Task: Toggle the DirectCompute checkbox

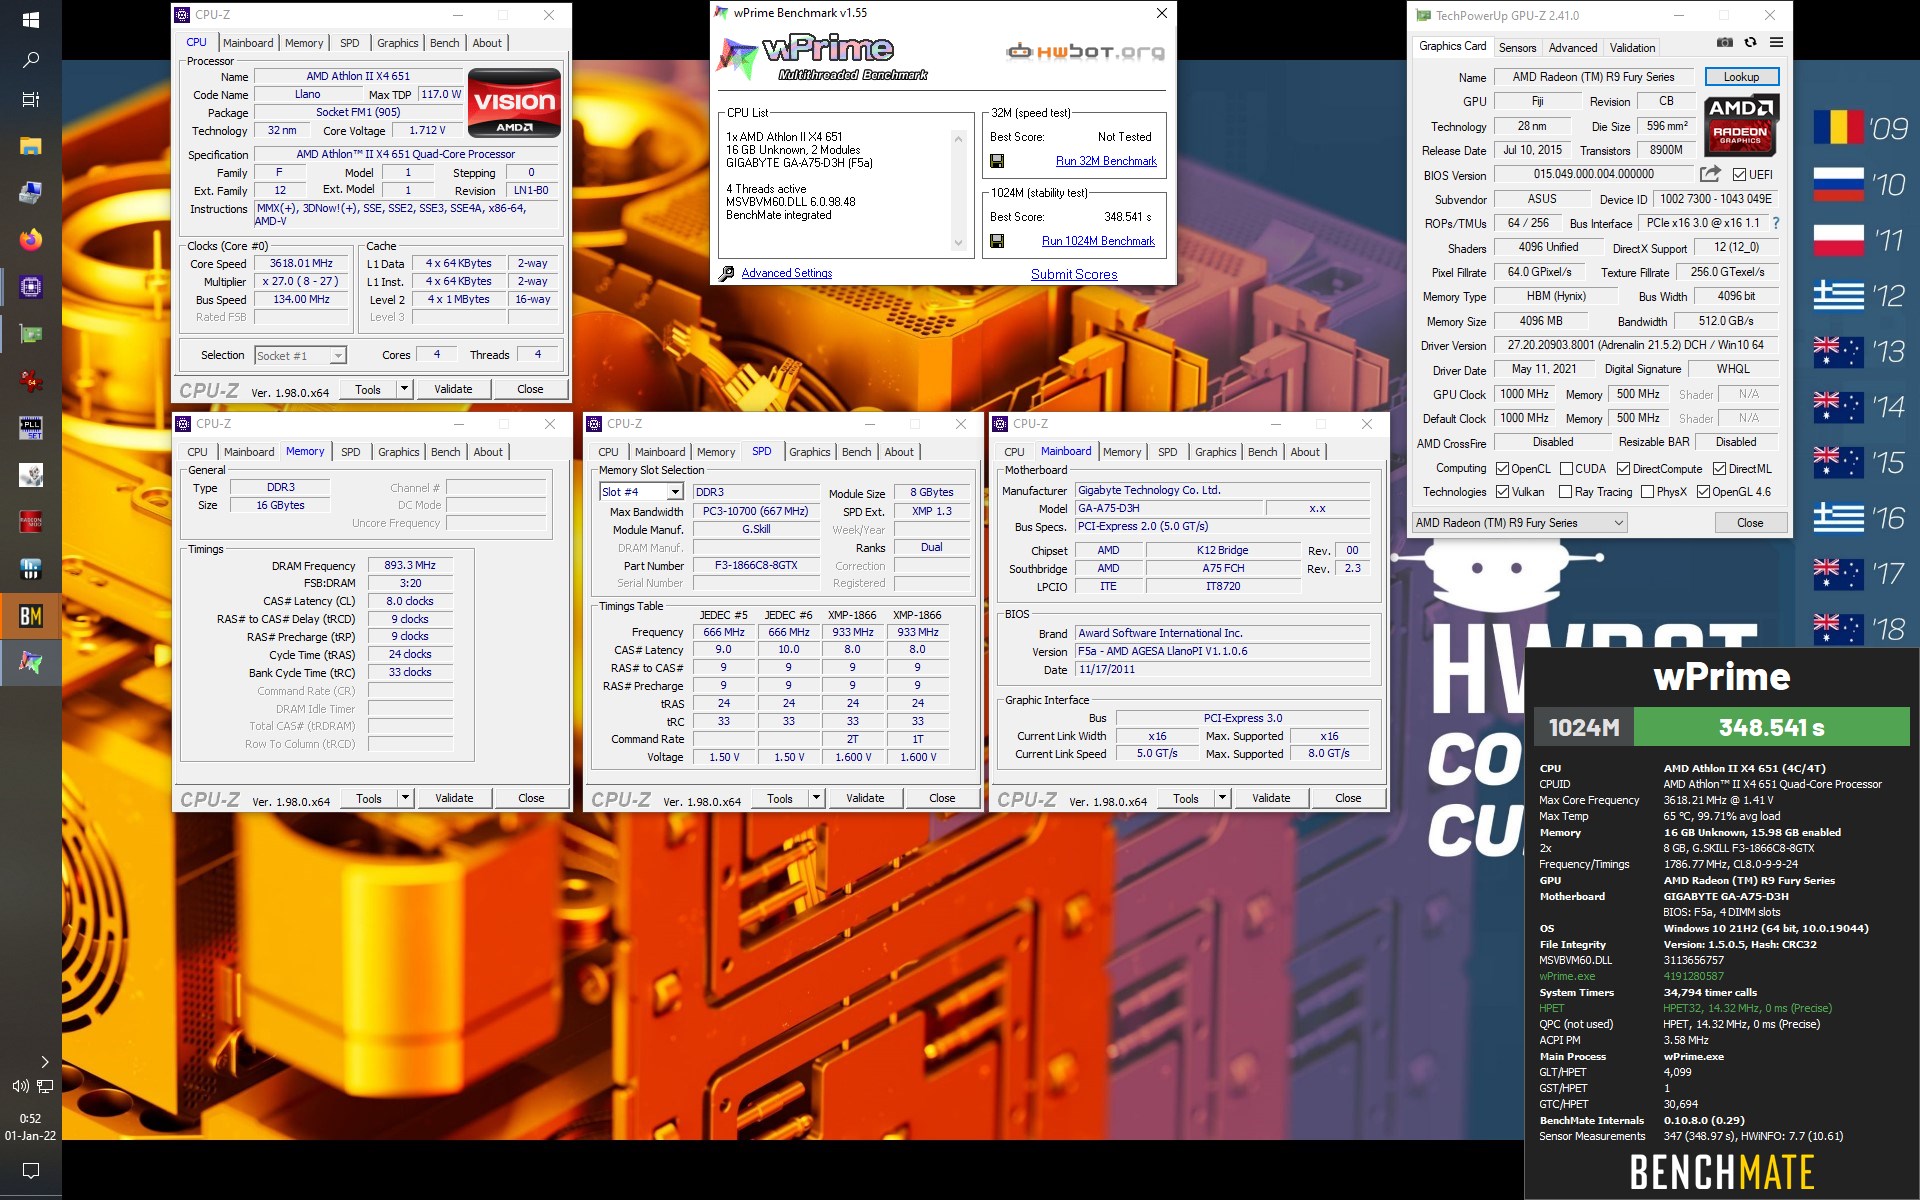Action: (x=1623, y=468)
